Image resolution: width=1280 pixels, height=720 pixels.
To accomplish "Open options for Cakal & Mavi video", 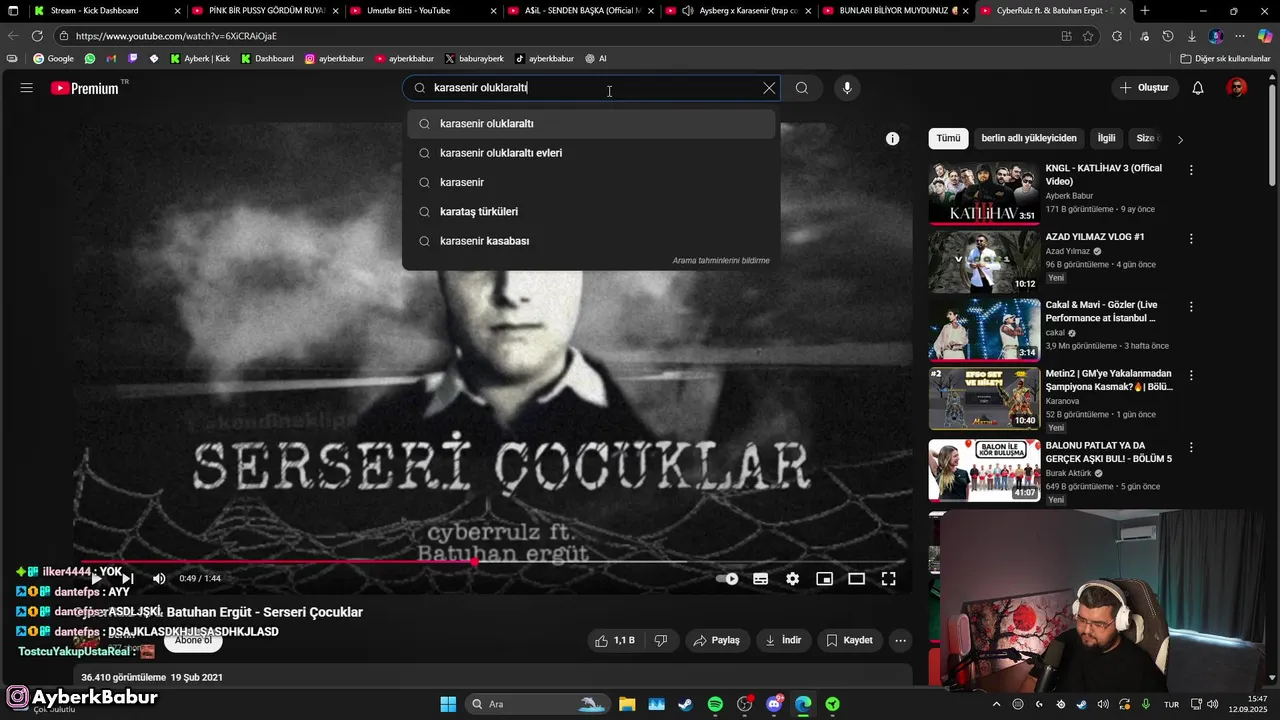I will point(1191,307).
